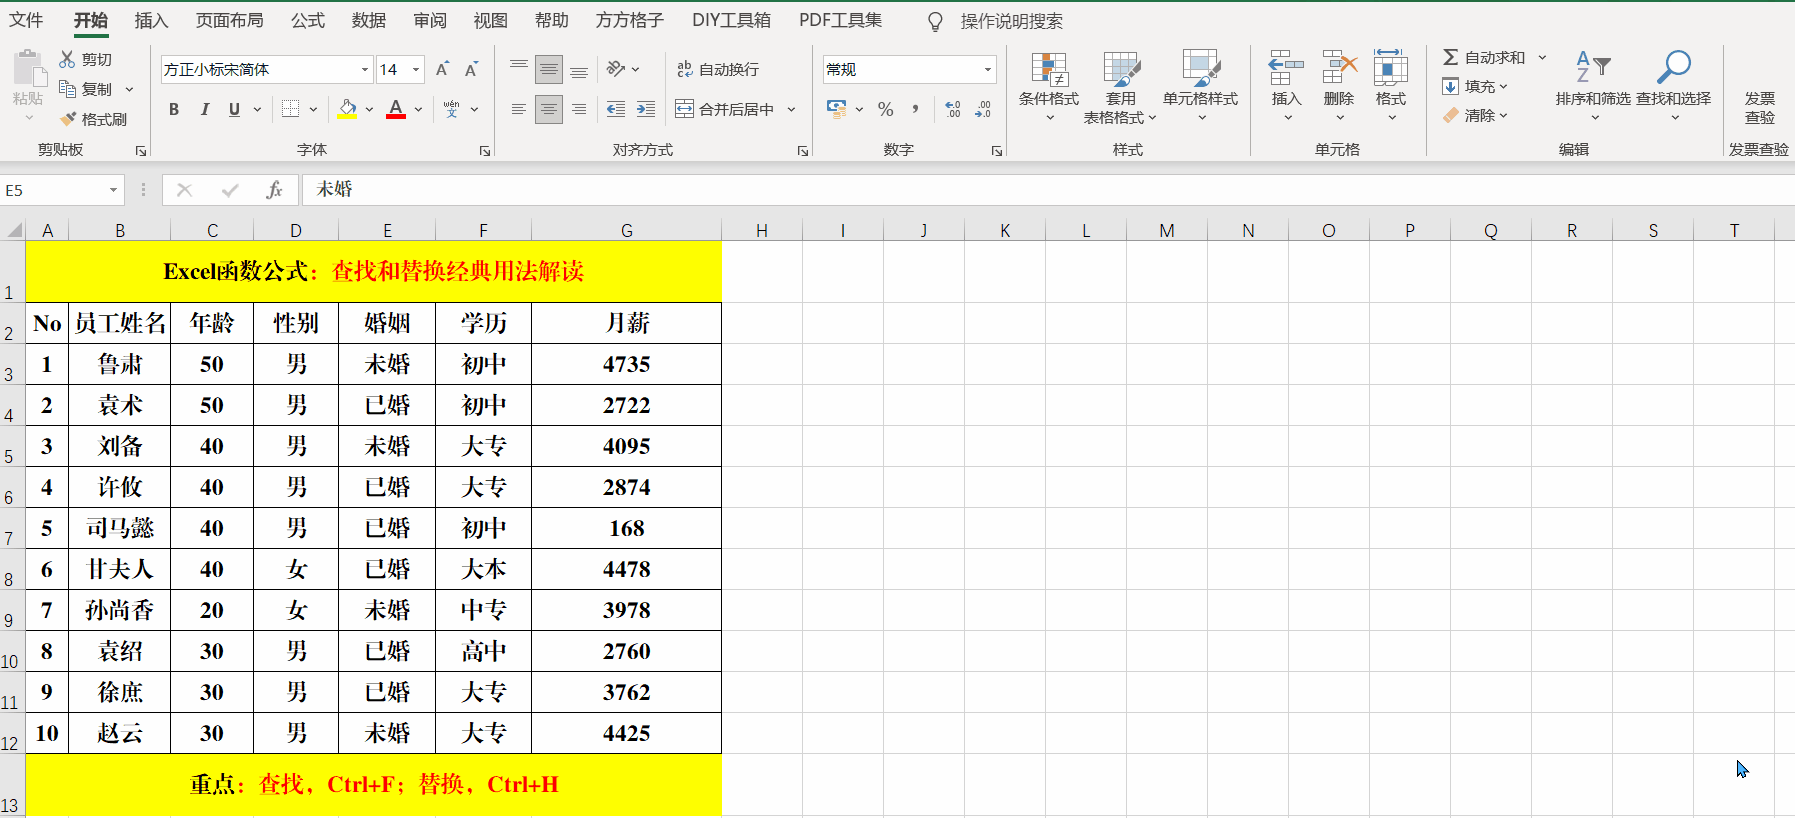Click the Cut (剪切) scissors icon
The image size is (1795, 818).
click(67, 59)
